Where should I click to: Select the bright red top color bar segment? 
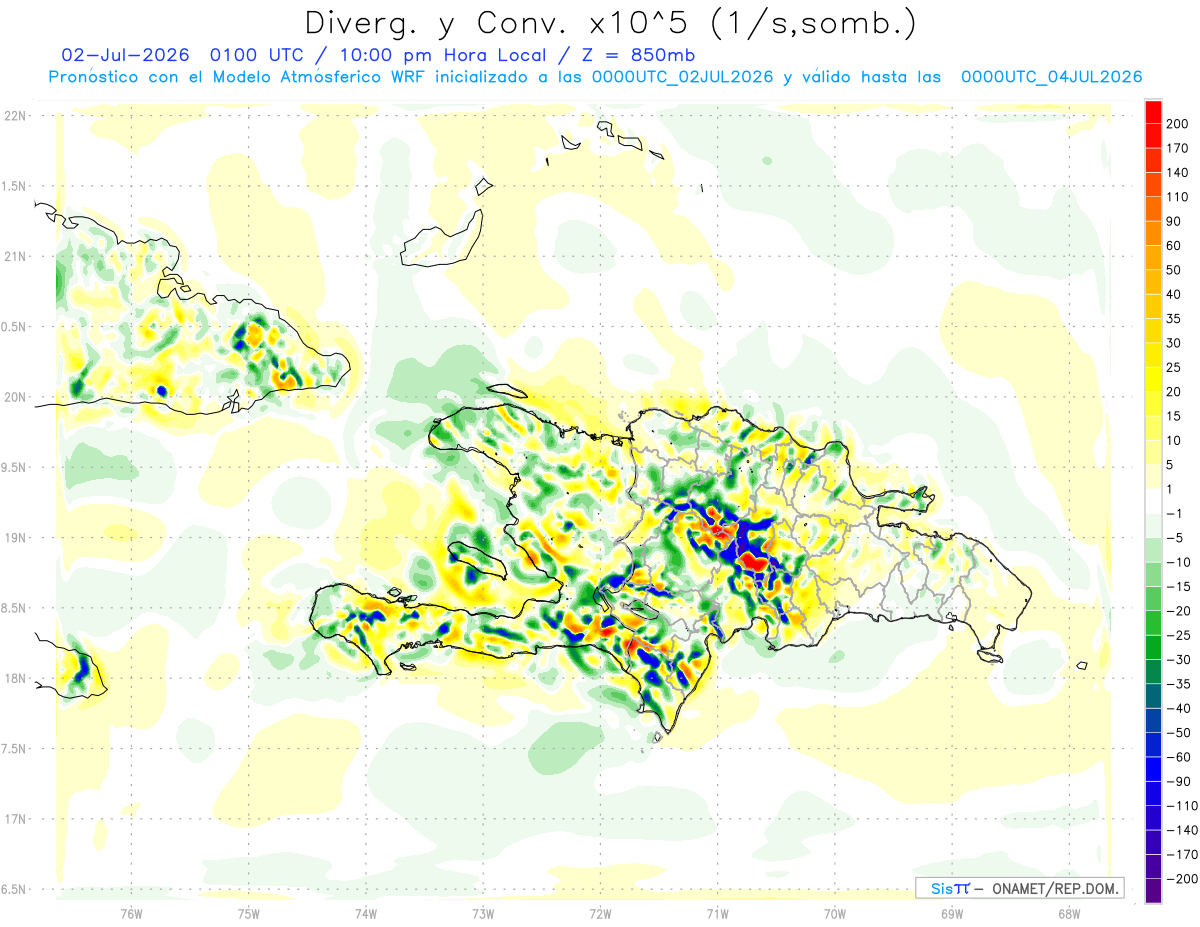[x=1153, y=111]
